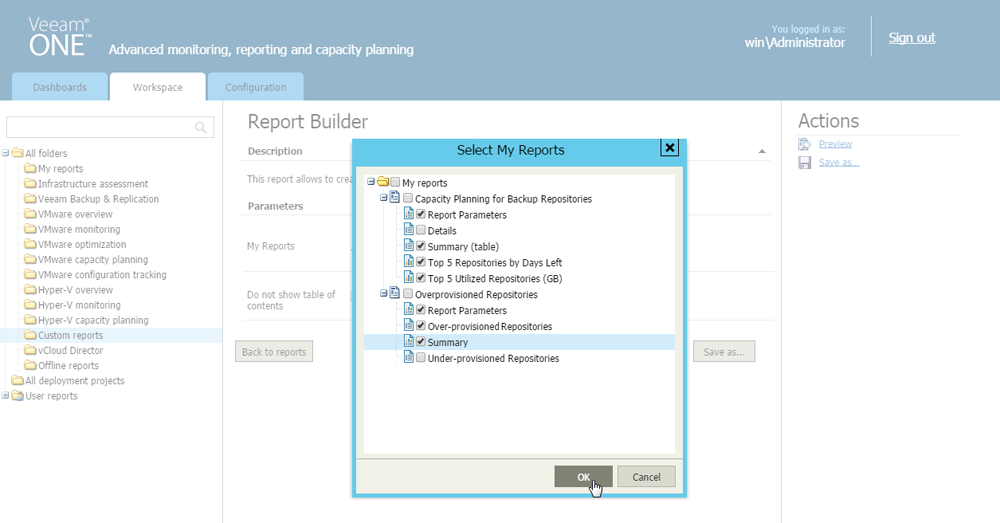Viewport: 1000px width, 523px height.
Task: Click the Top 5 Utilized Repositories chart icon
Action: (x=408, y=278)
